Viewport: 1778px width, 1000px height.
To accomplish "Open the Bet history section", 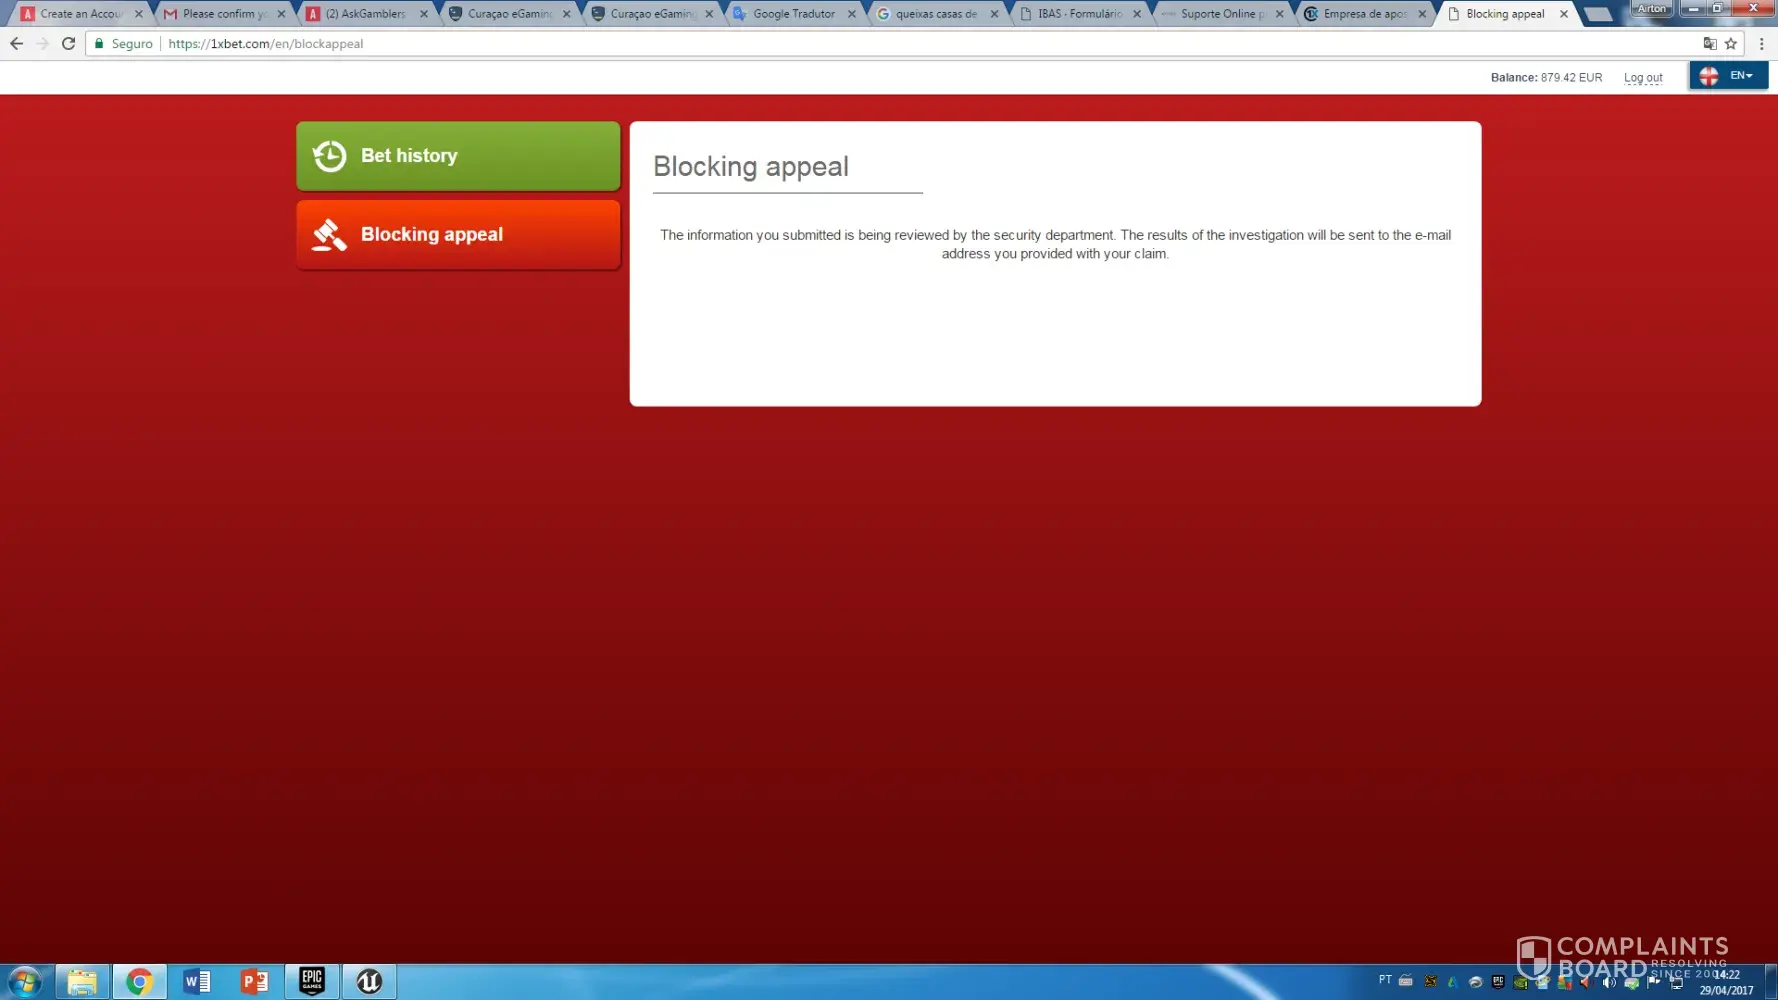I will (x=458, y=156).
